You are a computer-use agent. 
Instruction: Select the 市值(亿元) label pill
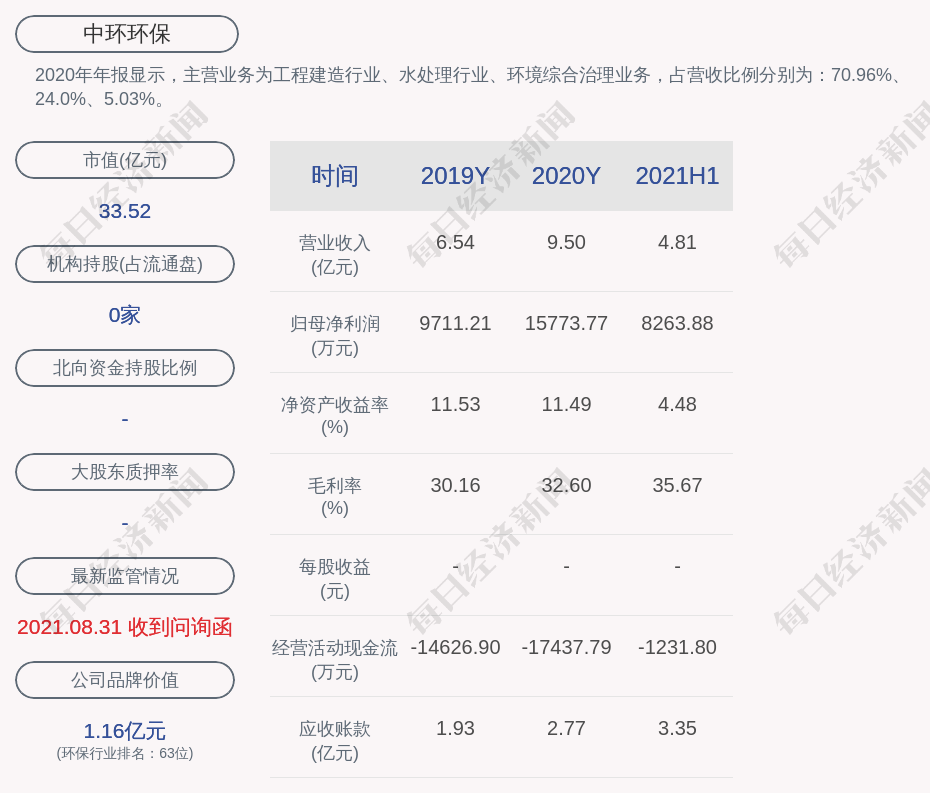coord(125,160)
